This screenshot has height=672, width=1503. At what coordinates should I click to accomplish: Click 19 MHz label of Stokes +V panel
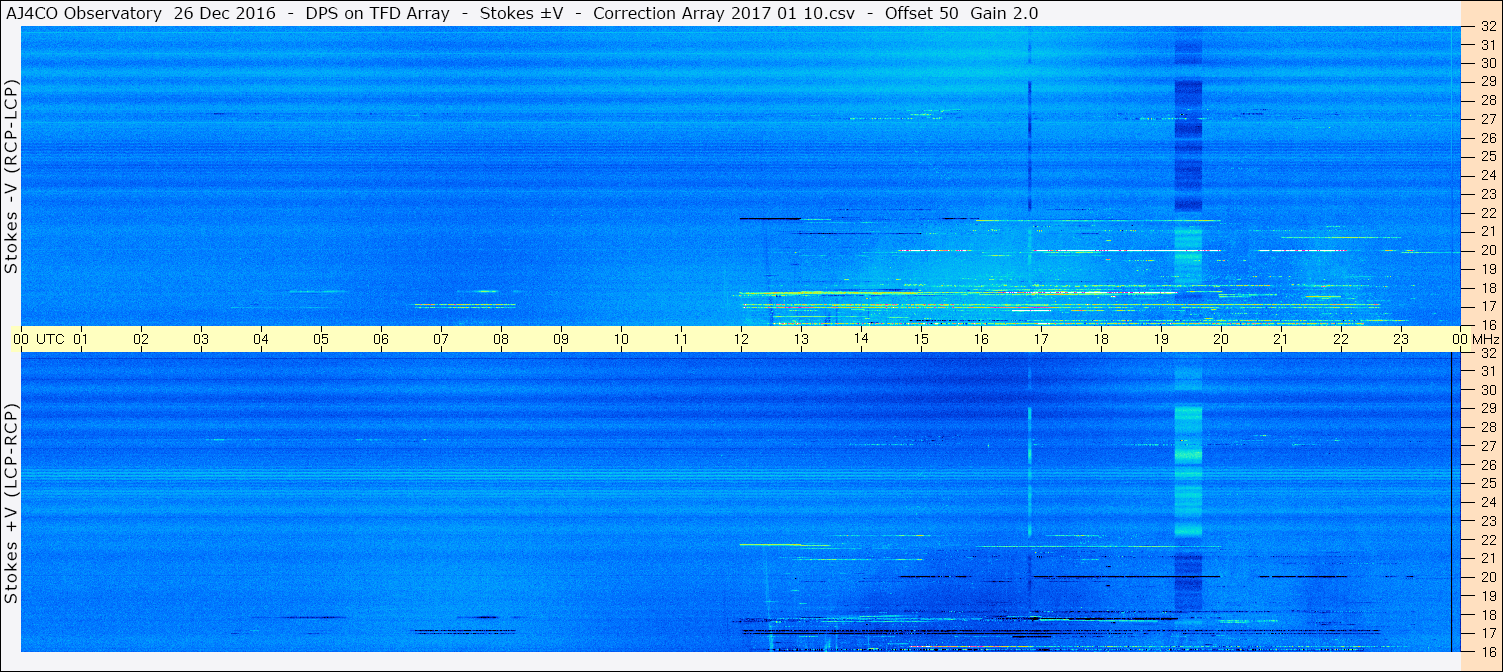coord(1488,595)
